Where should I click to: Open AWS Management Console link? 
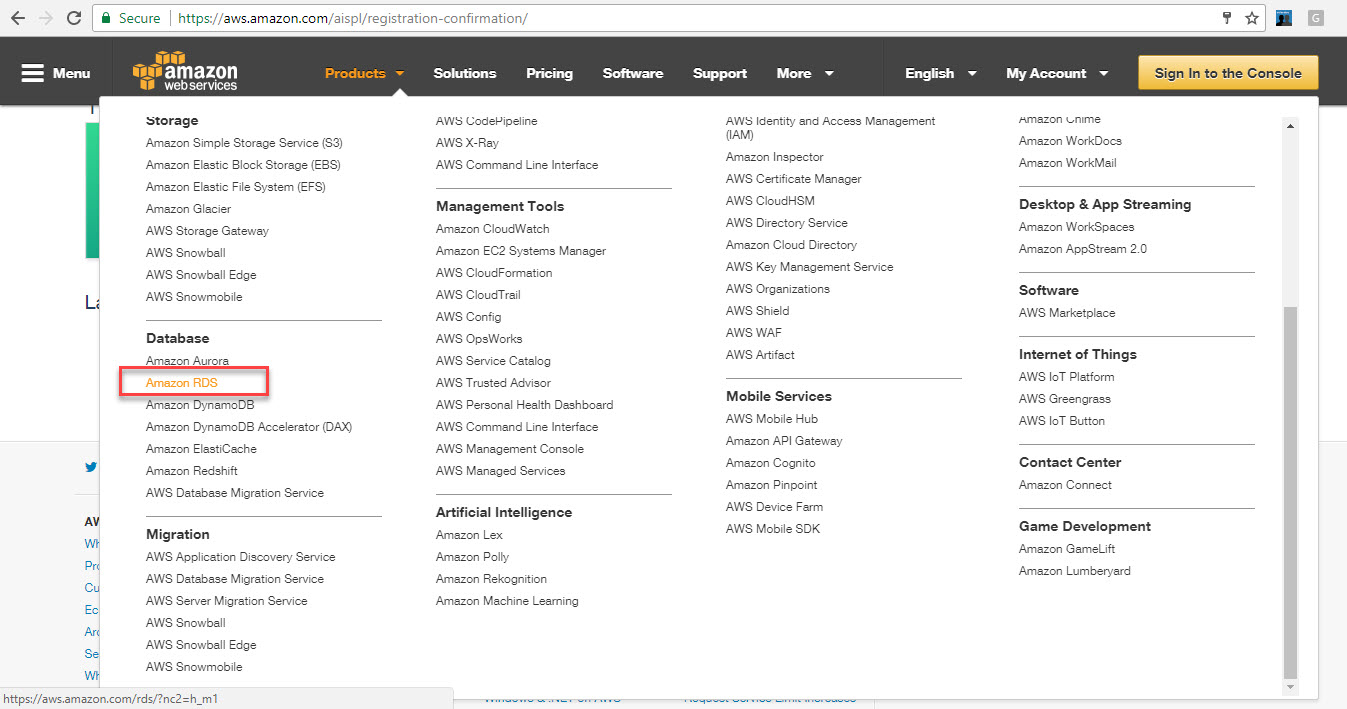tap(510, 449)
